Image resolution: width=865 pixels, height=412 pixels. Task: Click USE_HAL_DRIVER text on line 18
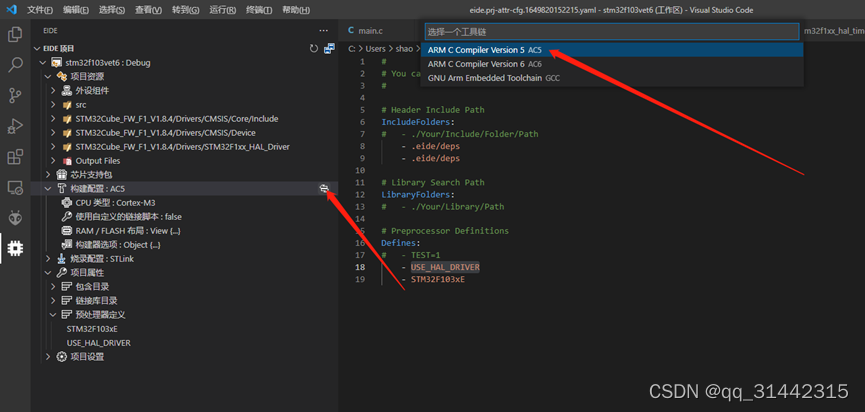pyautogui.click(x=445, y=267)
